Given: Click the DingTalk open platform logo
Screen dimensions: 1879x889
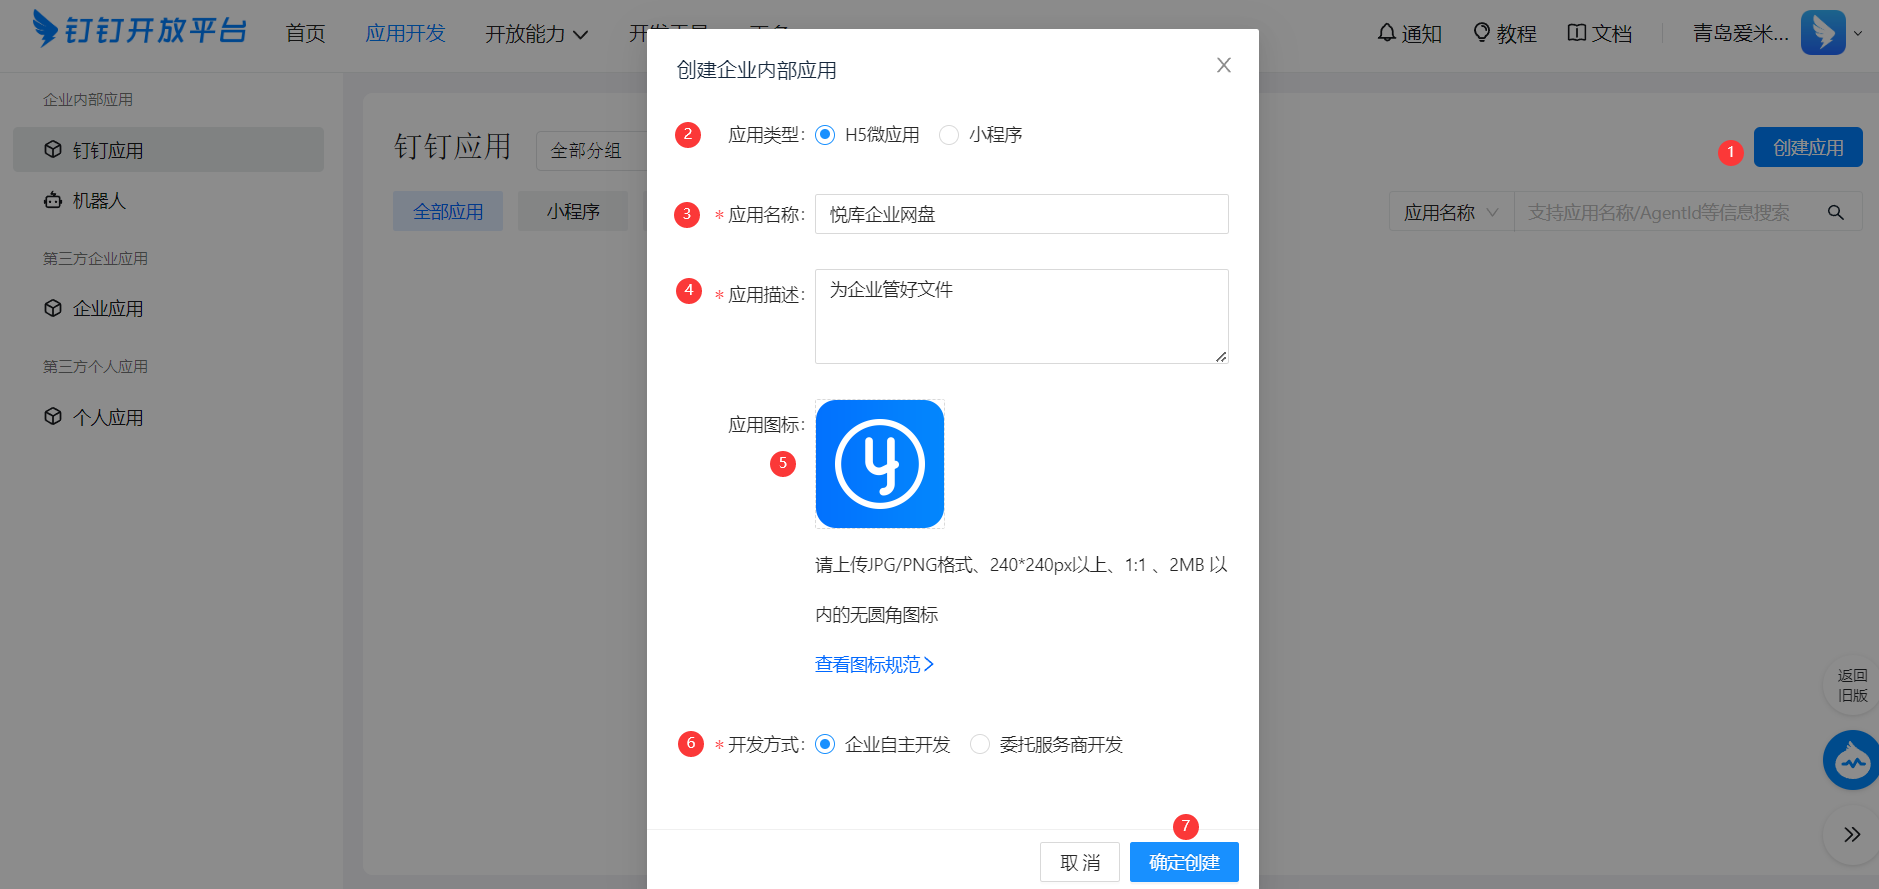Looking at the screenshot, I should click(139, 30).
